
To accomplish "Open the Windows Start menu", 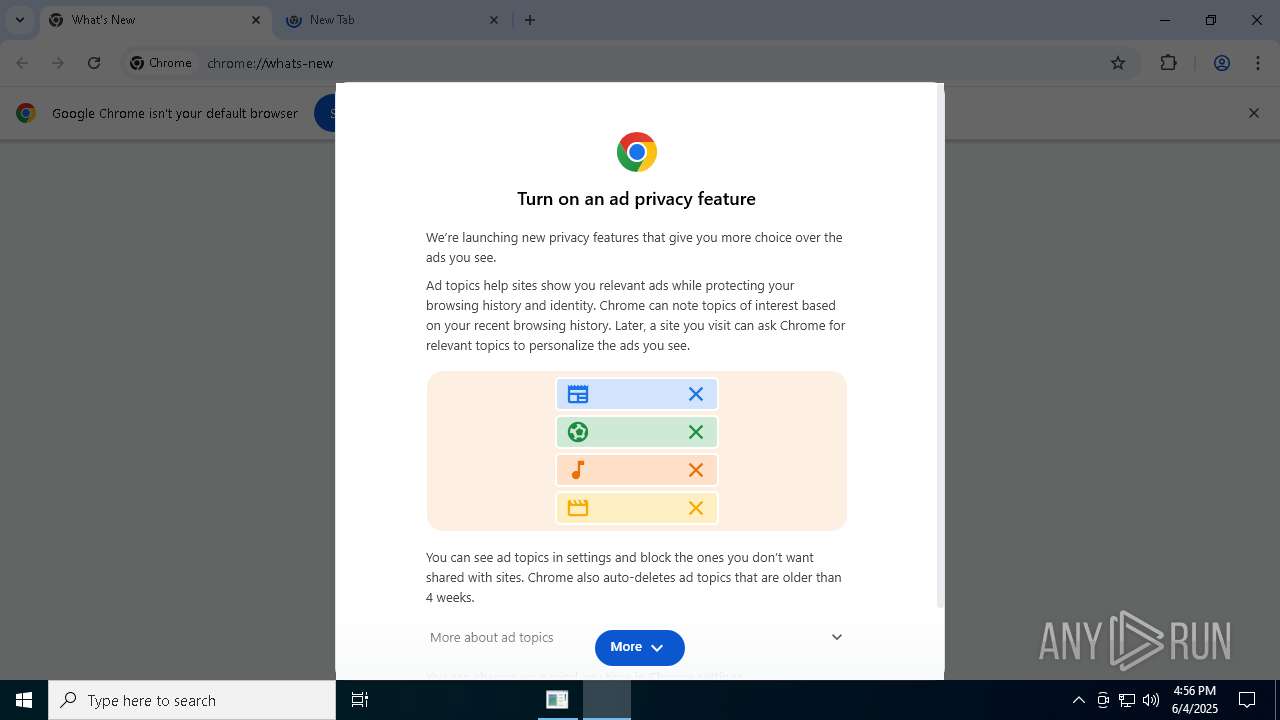I will pos(24,700).
